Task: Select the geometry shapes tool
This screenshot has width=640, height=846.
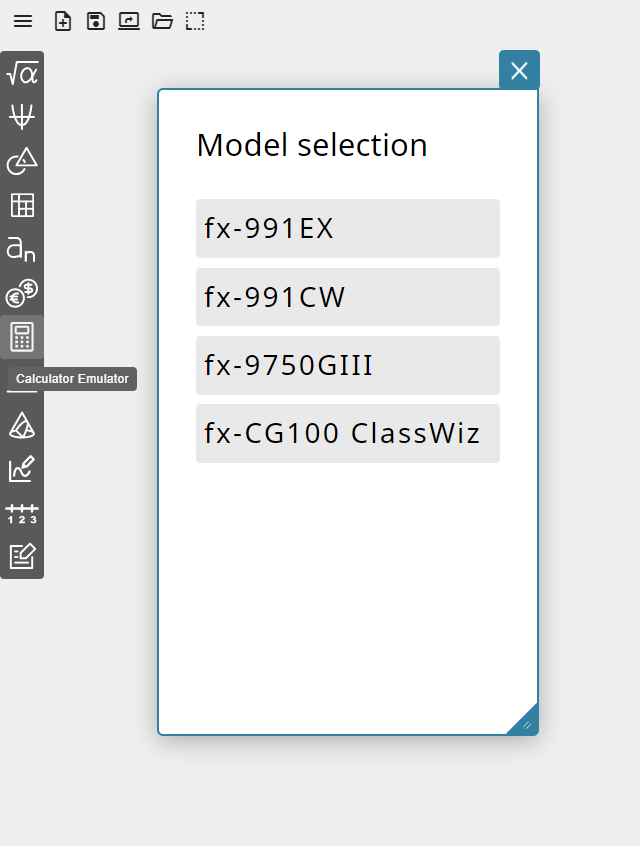Action: [x=22, y=161]
